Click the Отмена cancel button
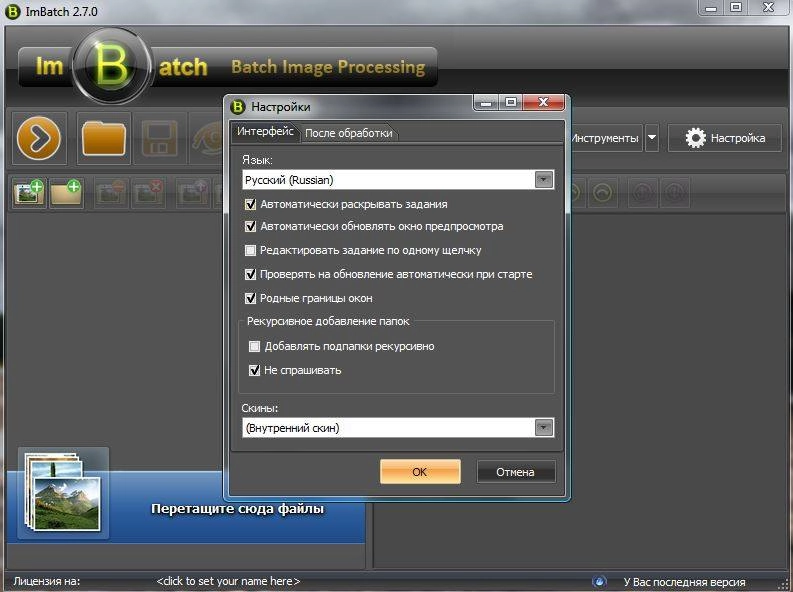 point(515,472)
